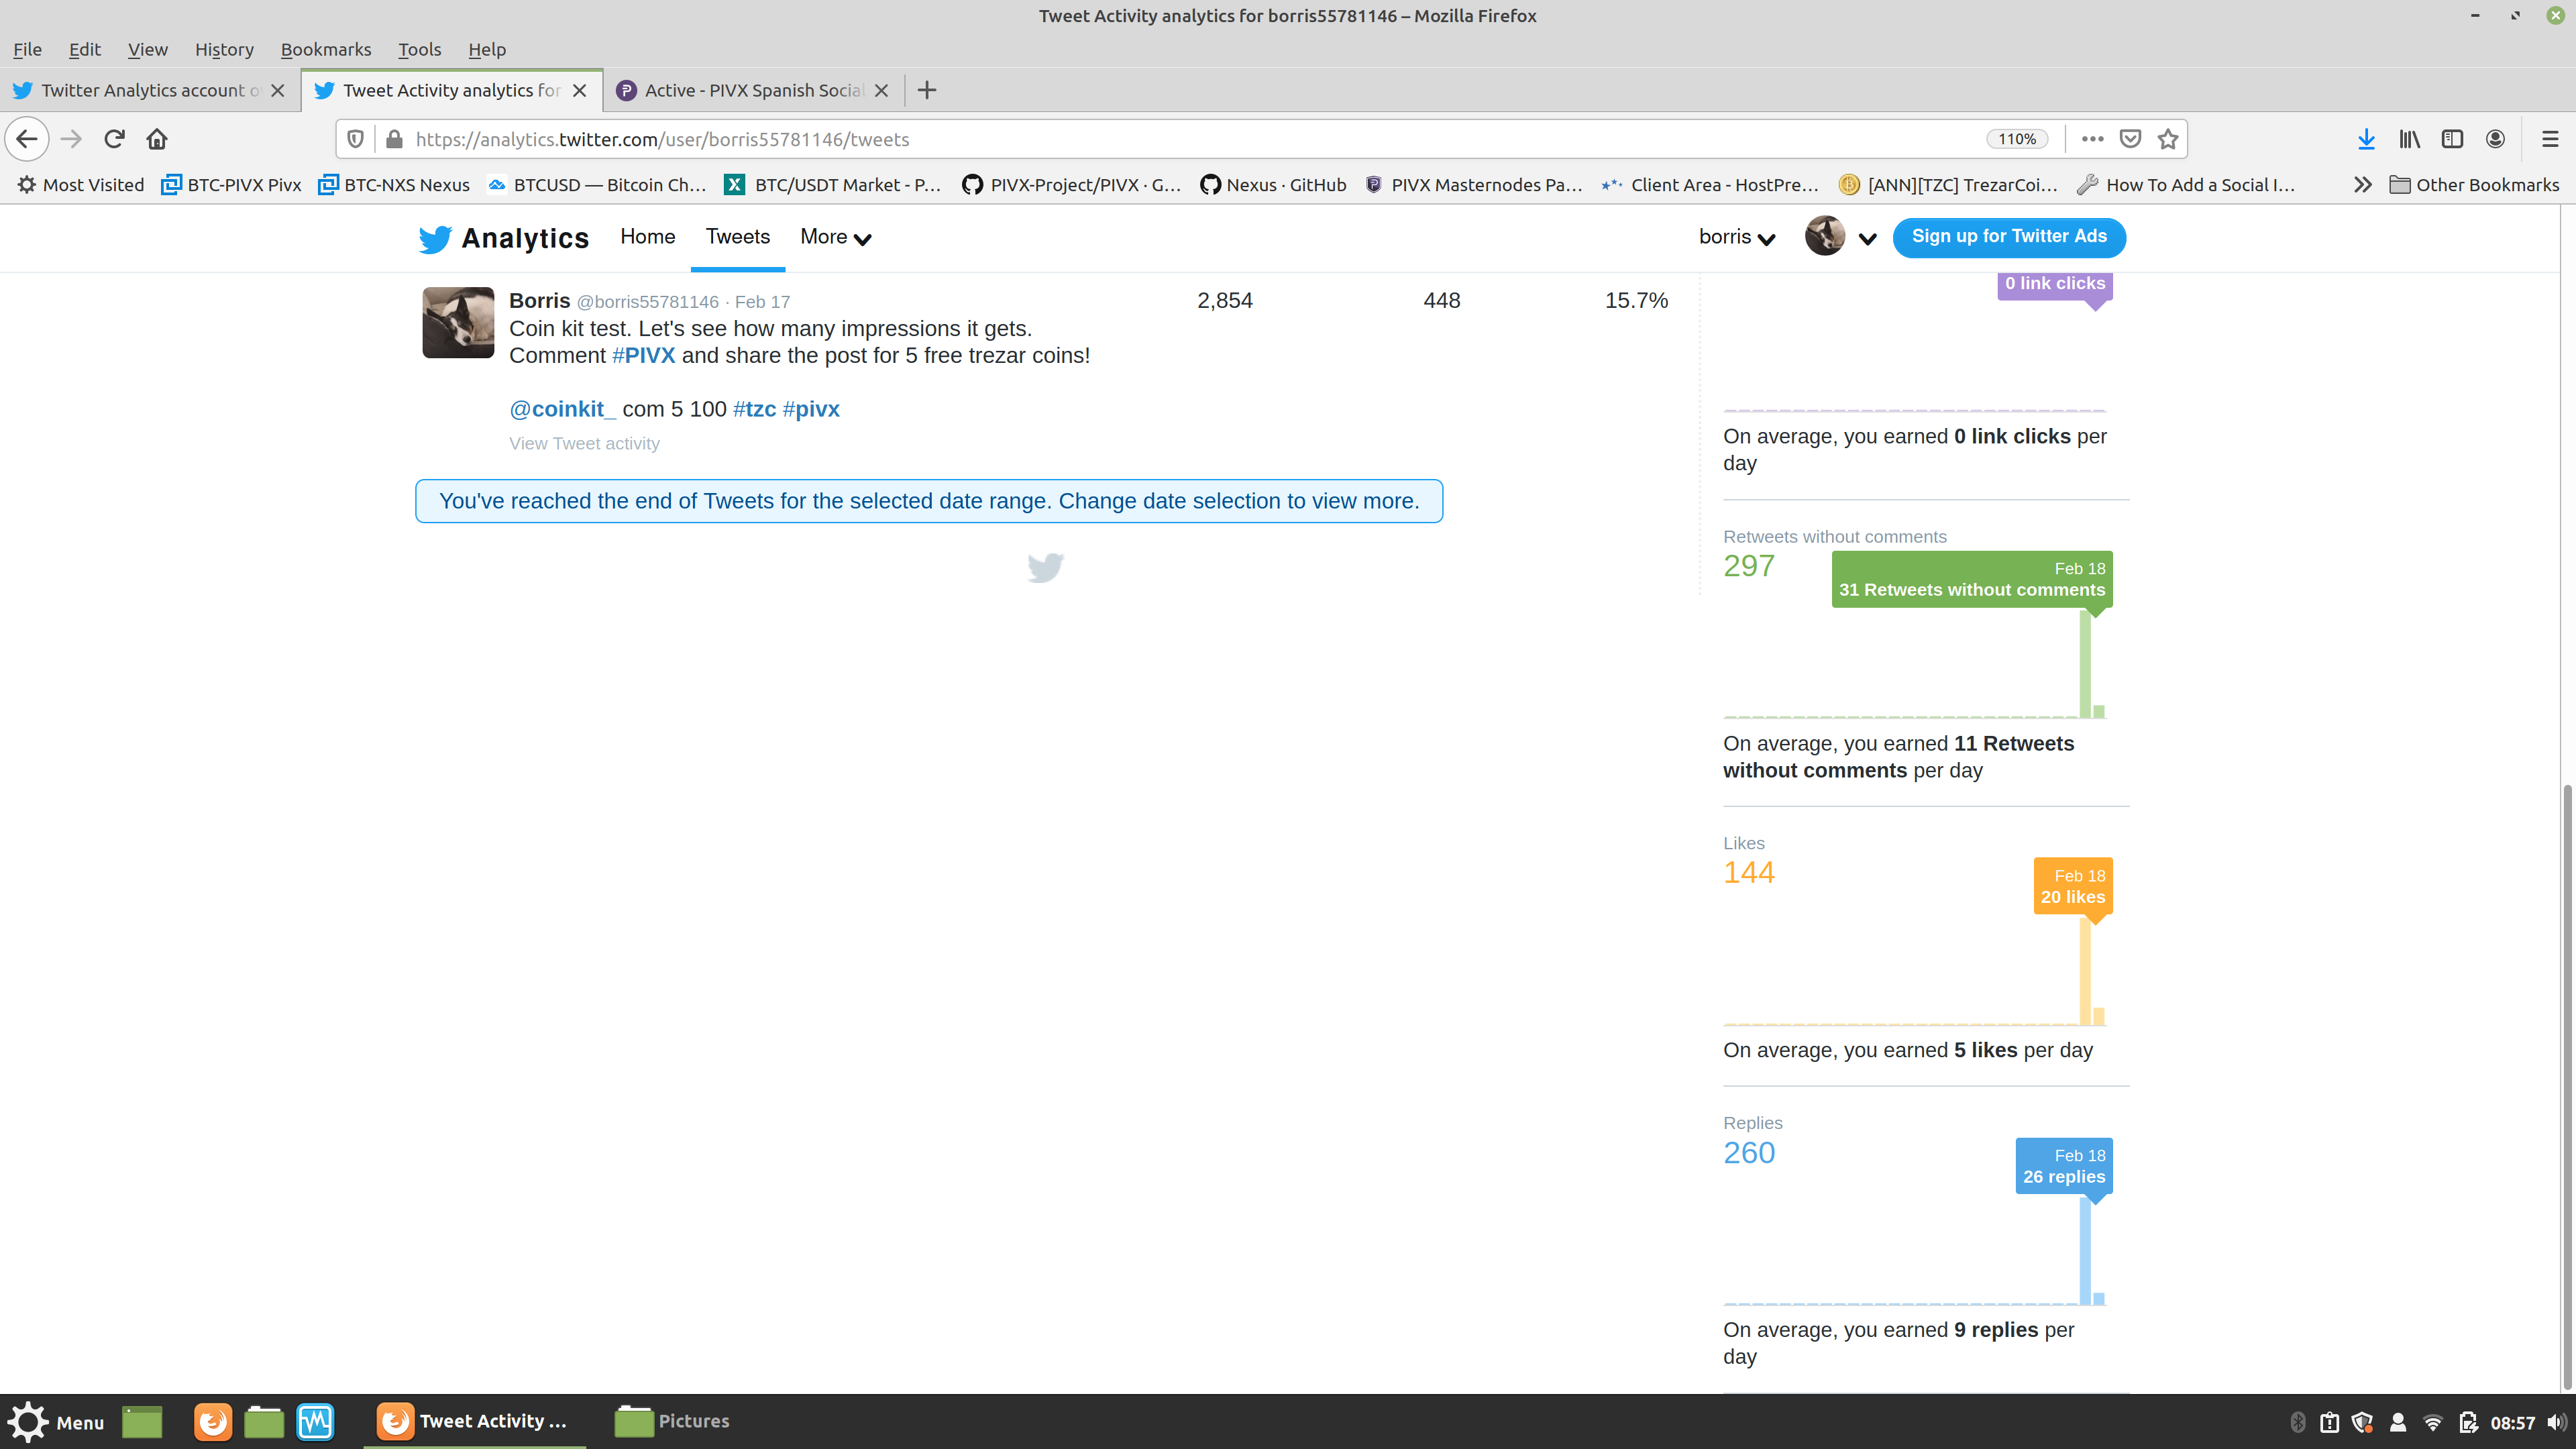Go back with the browser back arrow
The width and height of the screenshot is (2576, 1449).
click(x=27, y=139)
